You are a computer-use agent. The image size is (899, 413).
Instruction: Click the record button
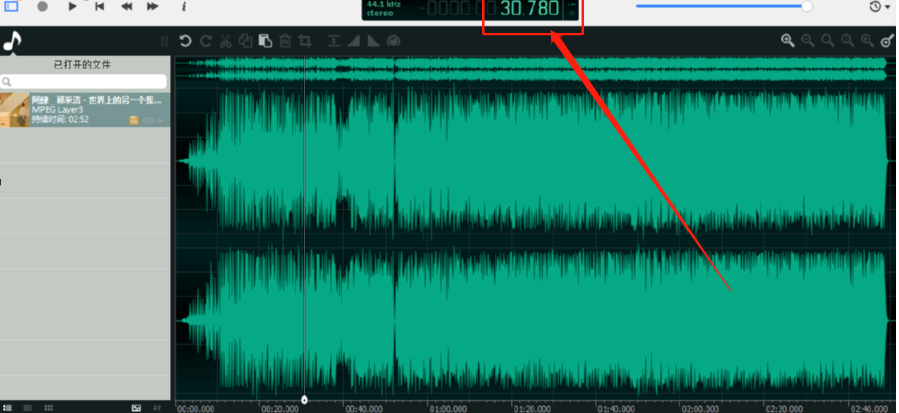tap(42, 6)
